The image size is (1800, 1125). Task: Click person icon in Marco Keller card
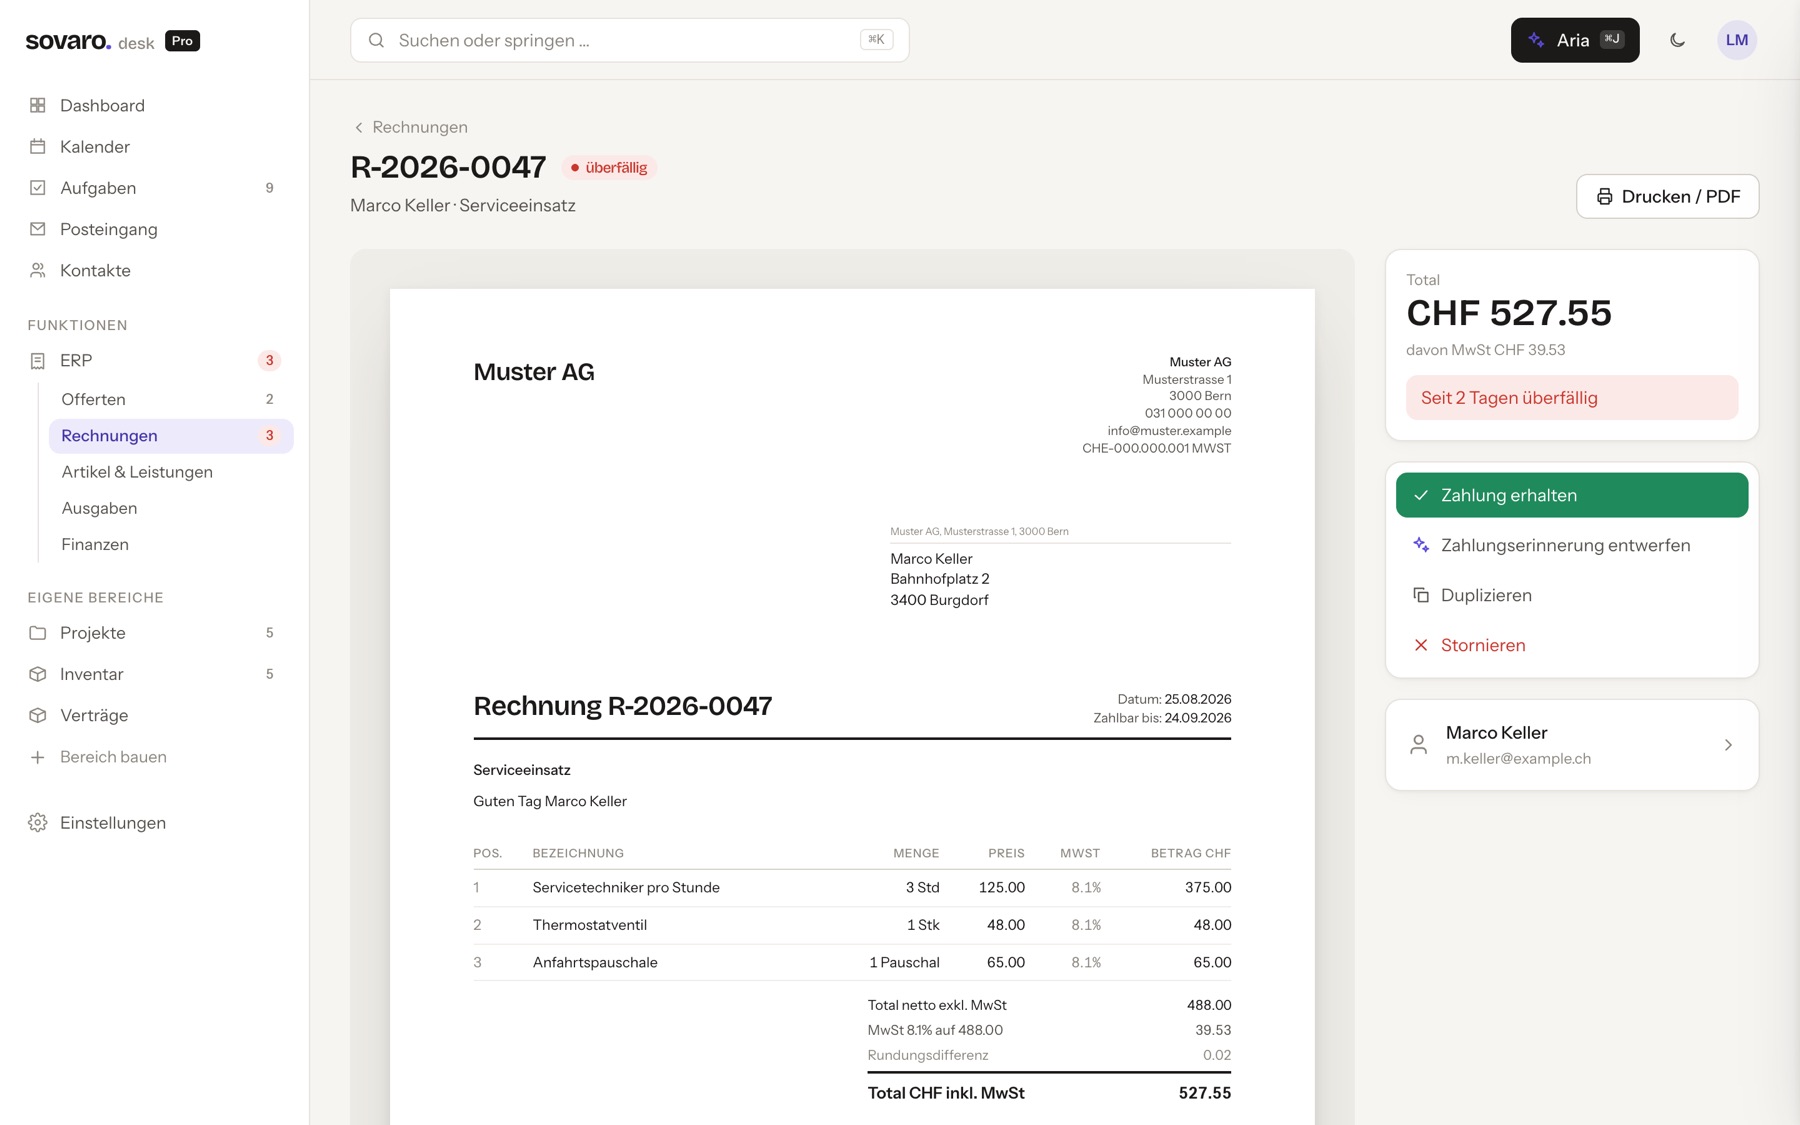pos(1418,745)
